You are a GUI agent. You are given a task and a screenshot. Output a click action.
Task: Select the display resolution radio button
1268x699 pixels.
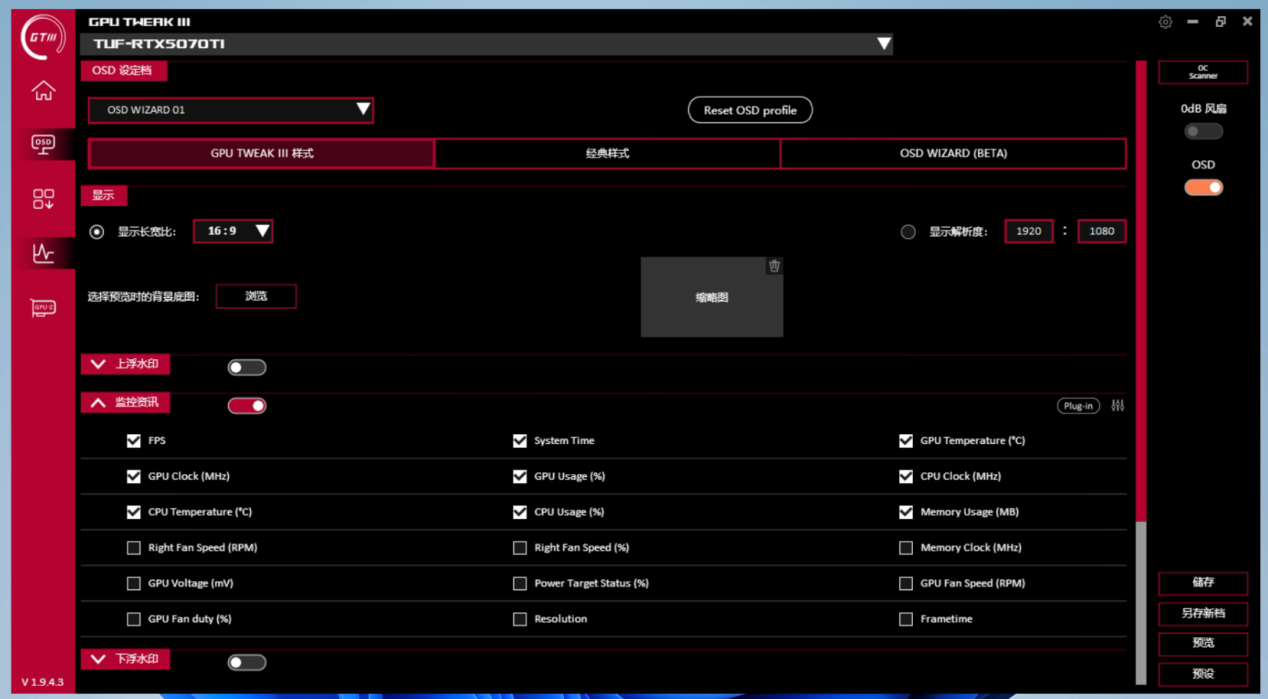pos(908,232)
